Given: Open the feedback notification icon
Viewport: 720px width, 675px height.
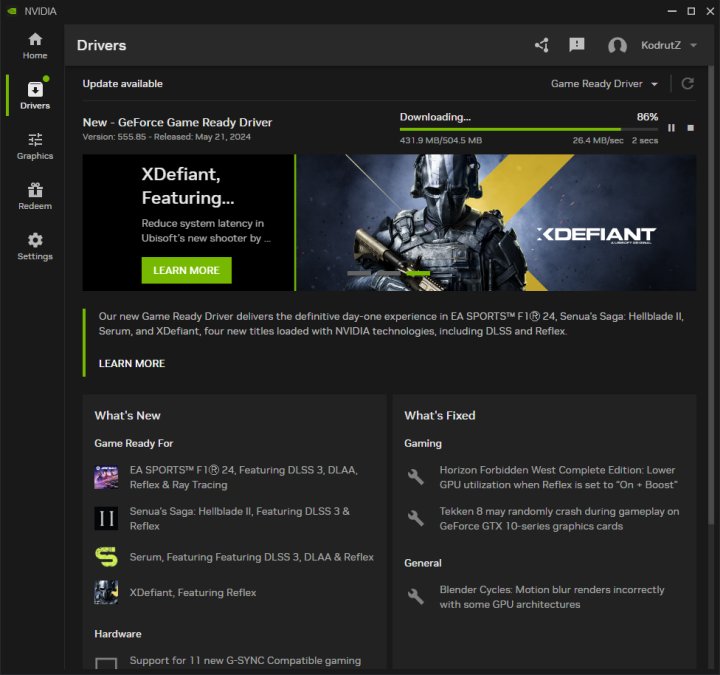Looking at the screenshot, I should click(x=576, y=45).
